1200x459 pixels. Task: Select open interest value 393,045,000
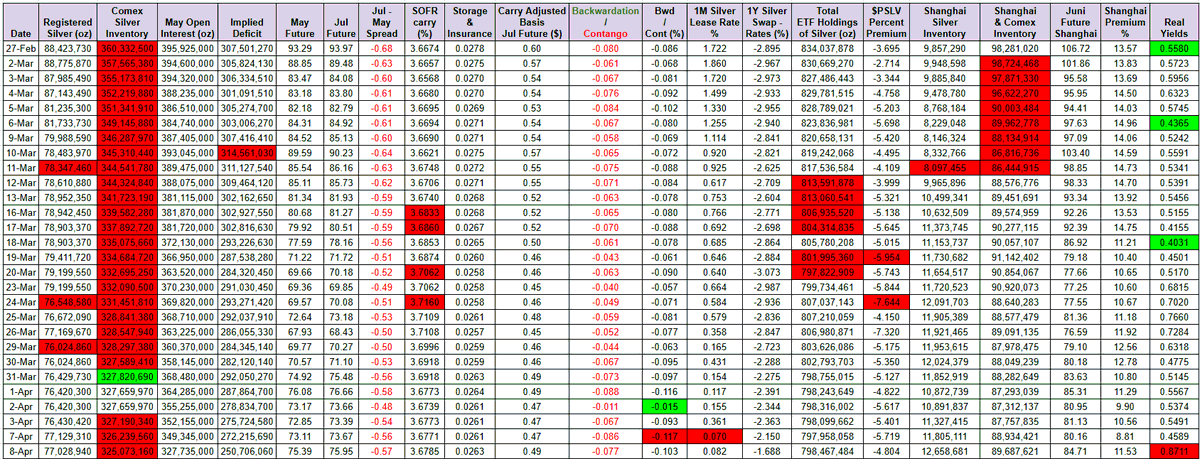(x=187, y=152)
